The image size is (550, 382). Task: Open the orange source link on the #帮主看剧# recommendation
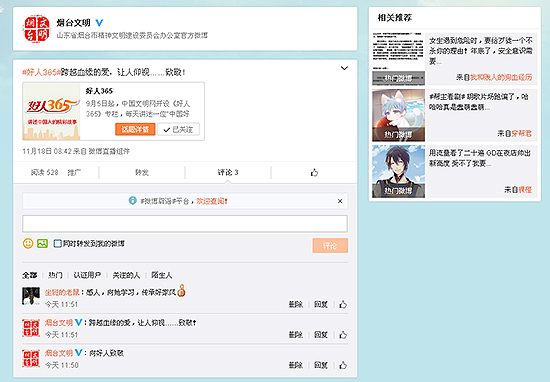[522, 133]
